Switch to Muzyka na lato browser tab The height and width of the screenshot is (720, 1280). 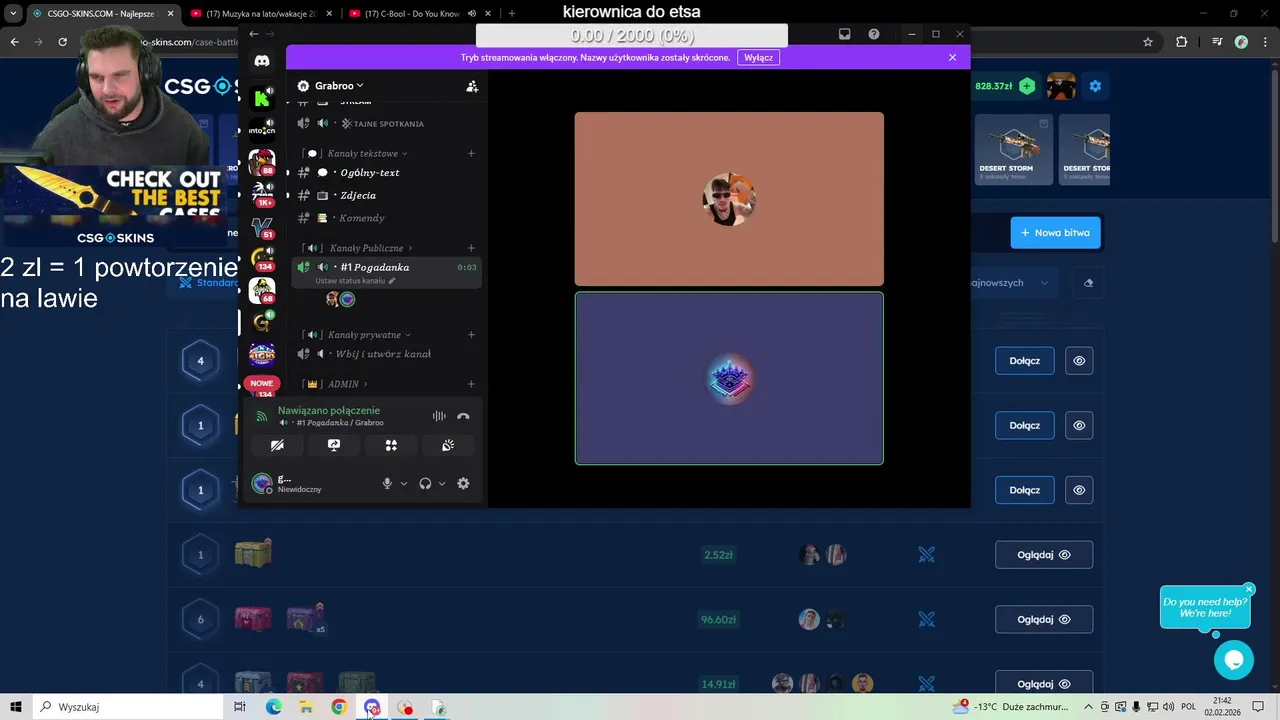(x=259, y=13)
